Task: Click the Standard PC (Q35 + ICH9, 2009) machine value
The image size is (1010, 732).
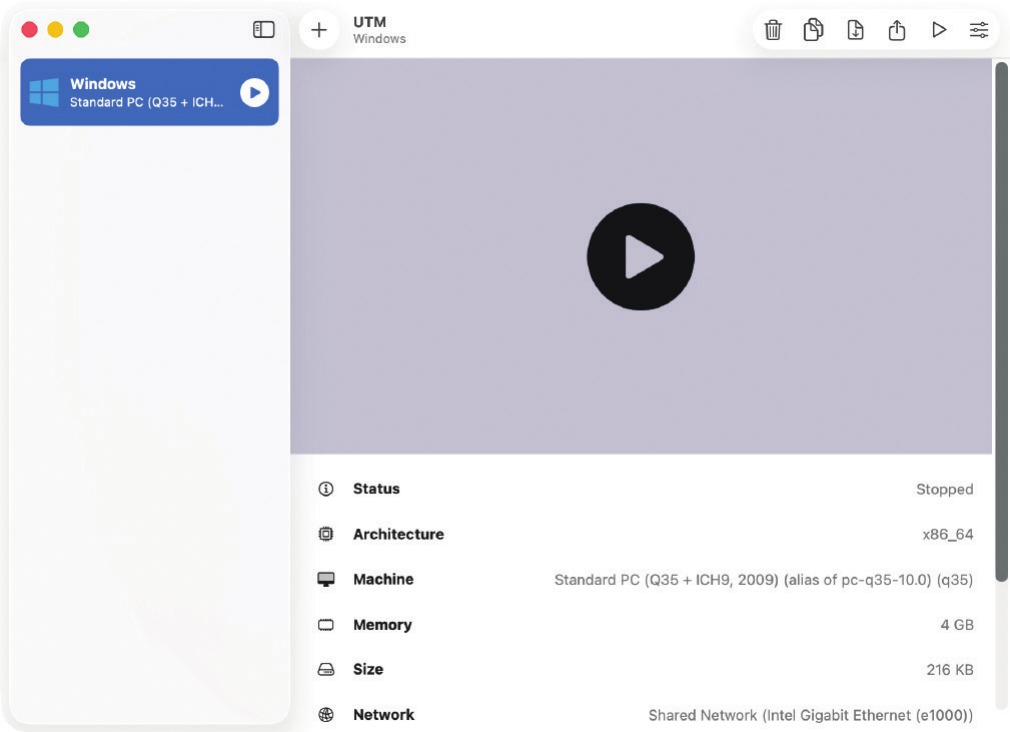Action: click(763, 580)
